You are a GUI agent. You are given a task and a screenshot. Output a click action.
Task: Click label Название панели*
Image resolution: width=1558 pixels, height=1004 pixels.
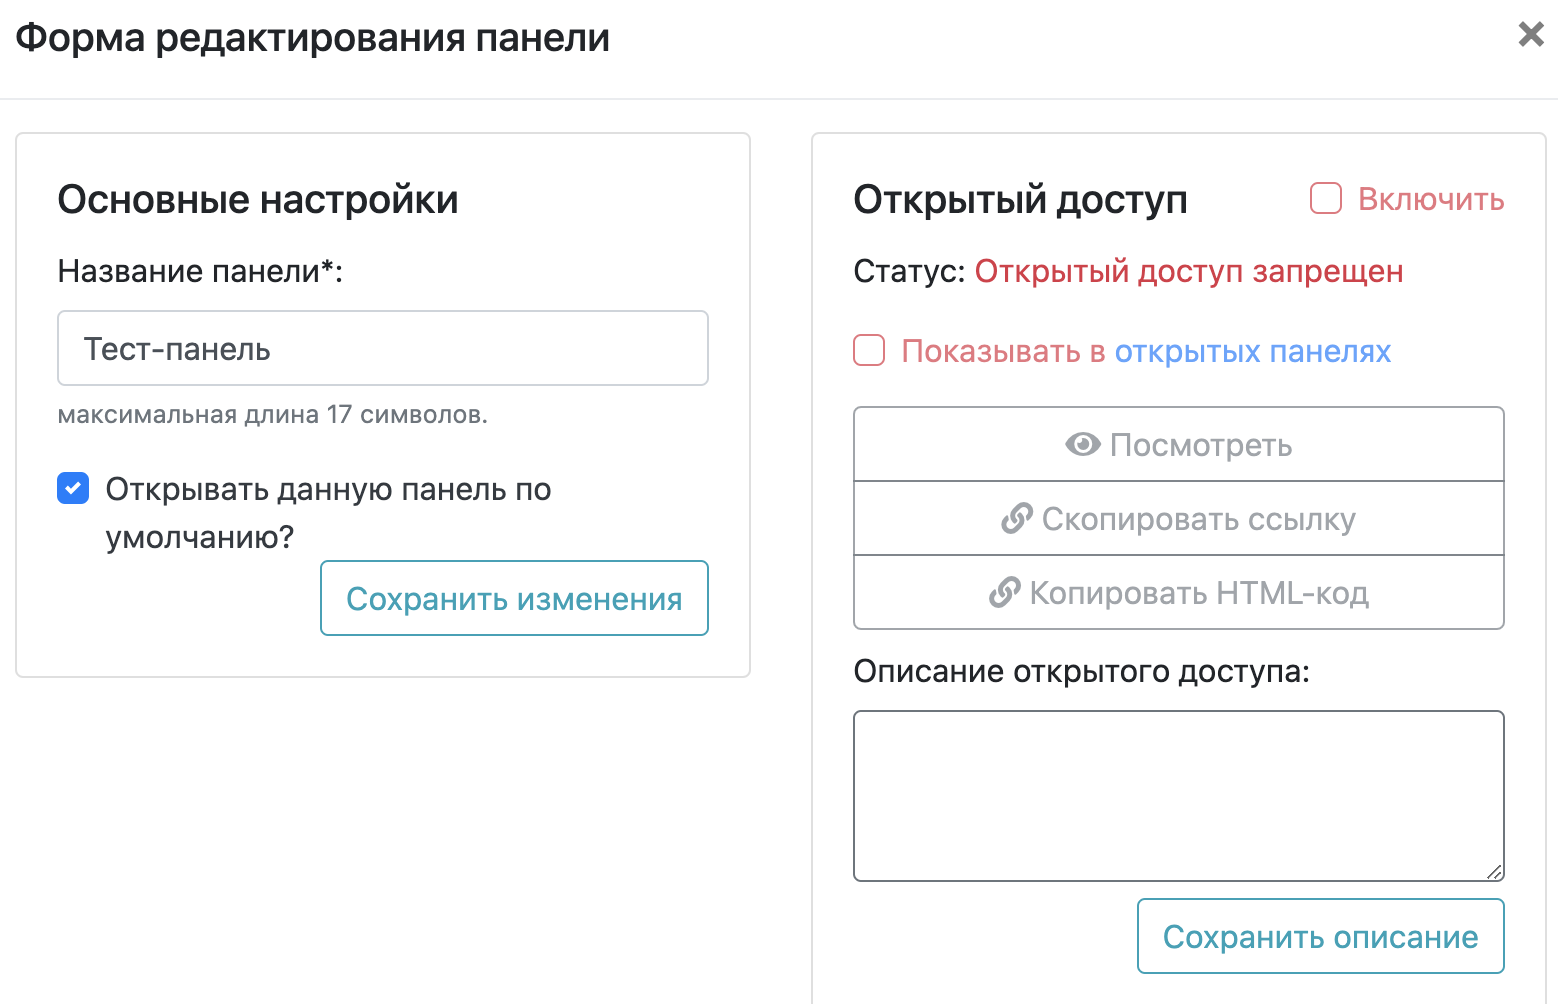coord(200,271)
